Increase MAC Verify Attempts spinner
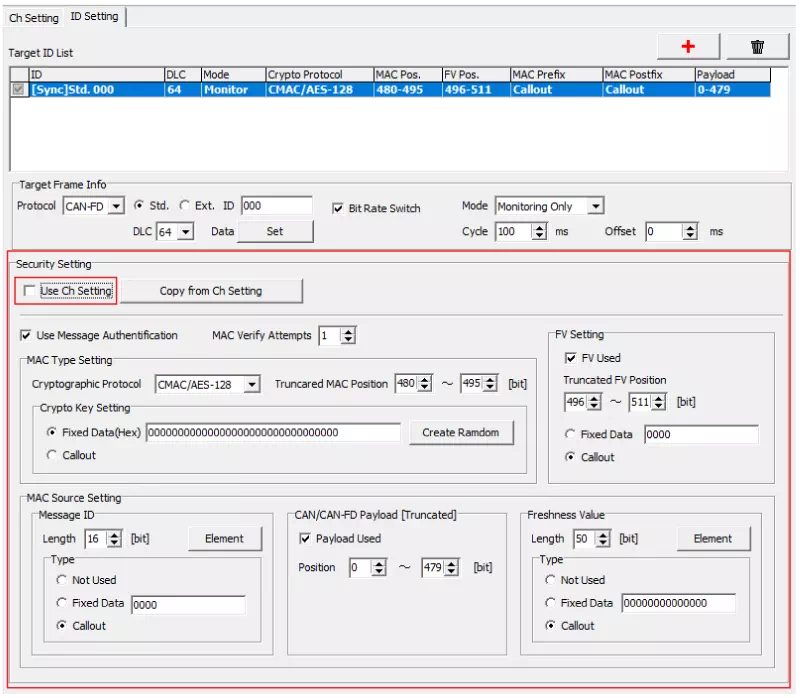The width and height of the screenshot is (800, 698). pyautogui.click(x=348, y=331)
